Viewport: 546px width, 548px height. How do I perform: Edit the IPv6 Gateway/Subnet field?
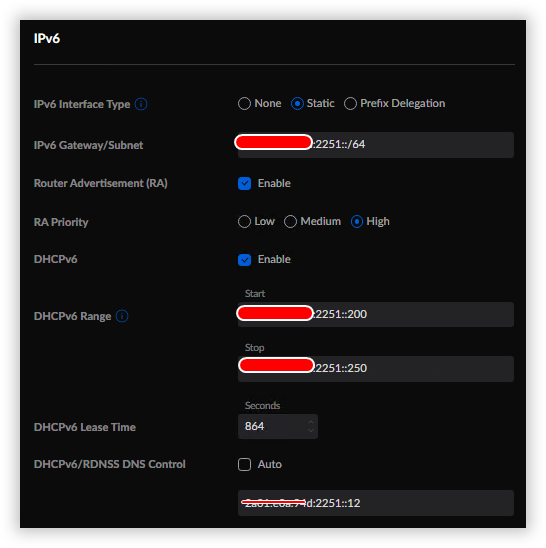pos(376,145)
